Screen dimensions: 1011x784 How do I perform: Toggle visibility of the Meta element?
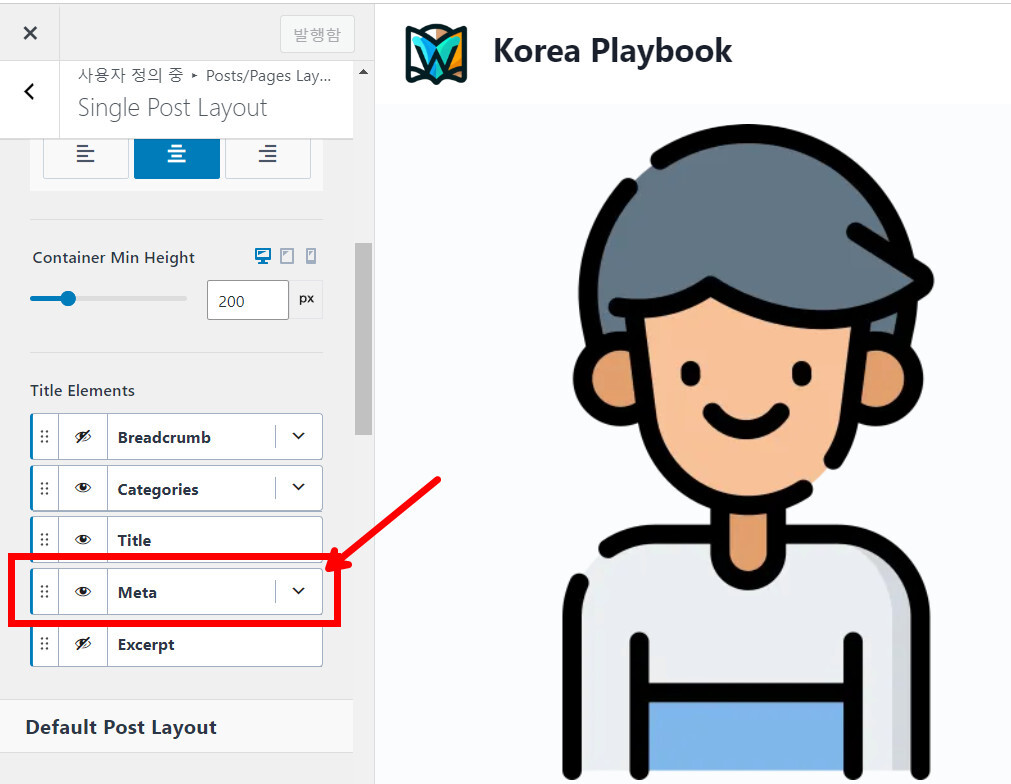(x=83, y=592)
